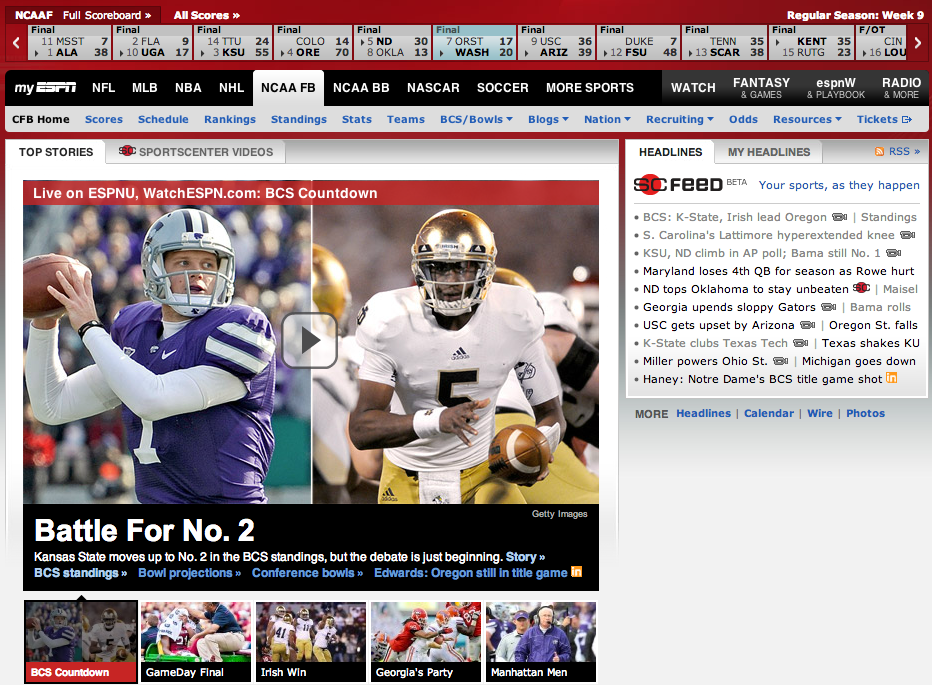Viewport: 932px width, 685px height.
Task: Open All Scores link
Action: click(207, 15)
